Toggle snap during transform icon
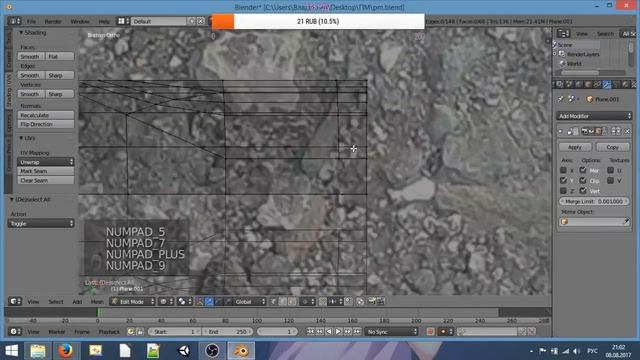 [x=323, y=302]
